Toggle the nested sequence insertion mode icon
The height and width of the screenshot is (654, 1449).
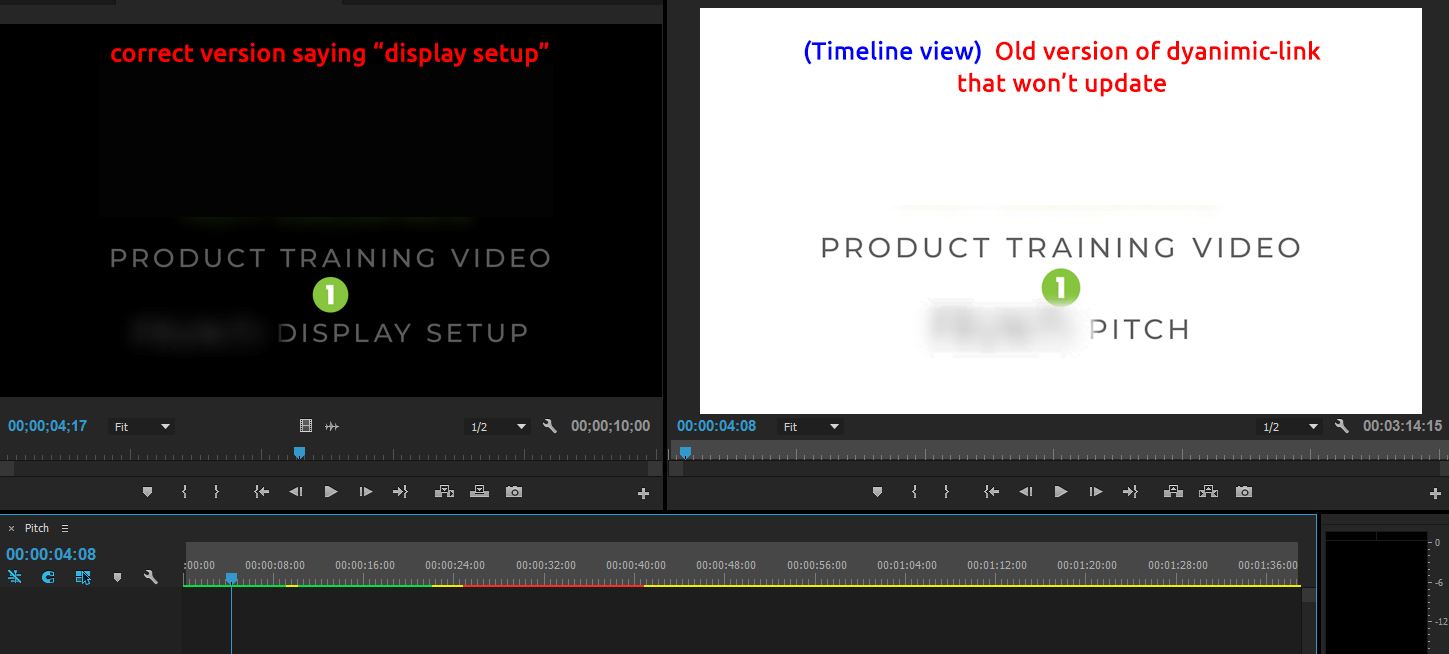[x=82, y=577]
